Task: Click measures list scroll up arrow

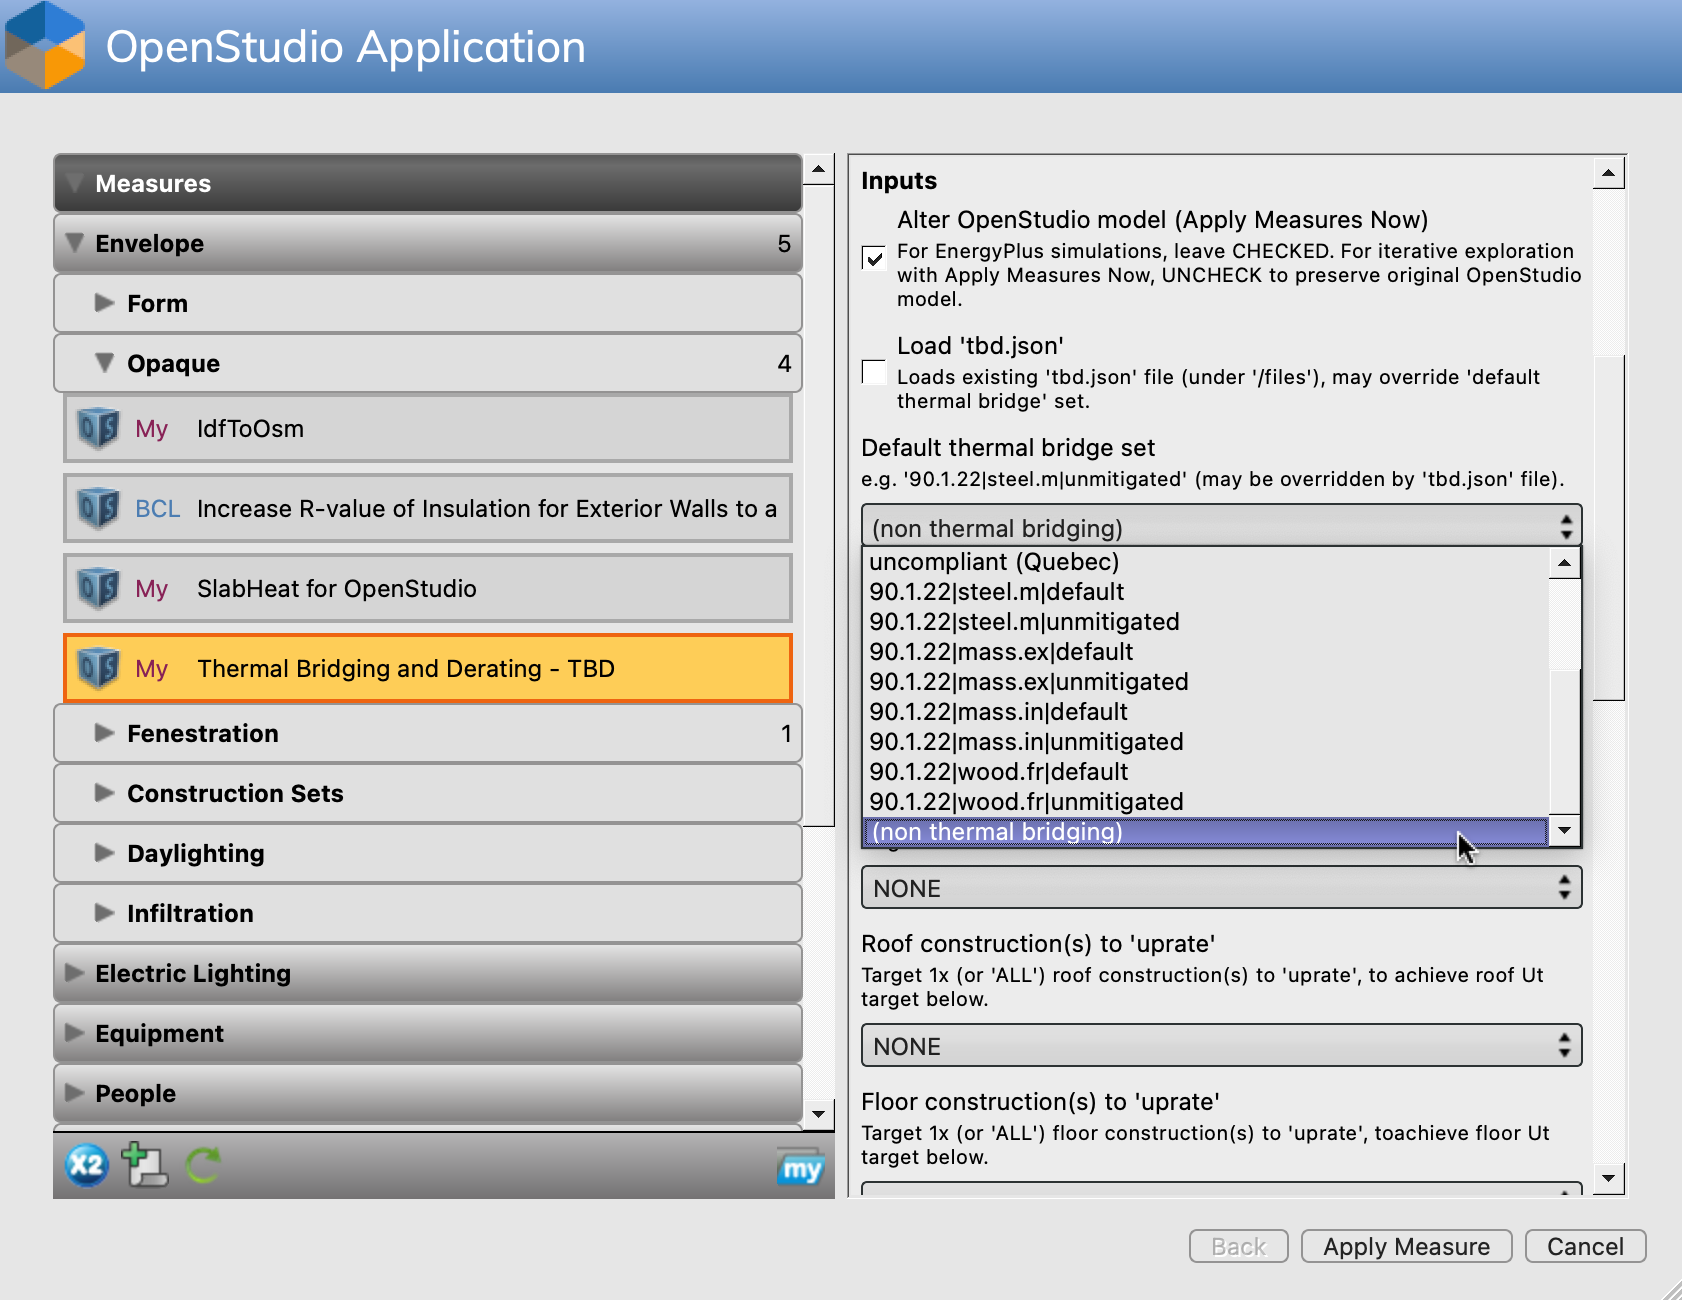Action: [818, 169]
